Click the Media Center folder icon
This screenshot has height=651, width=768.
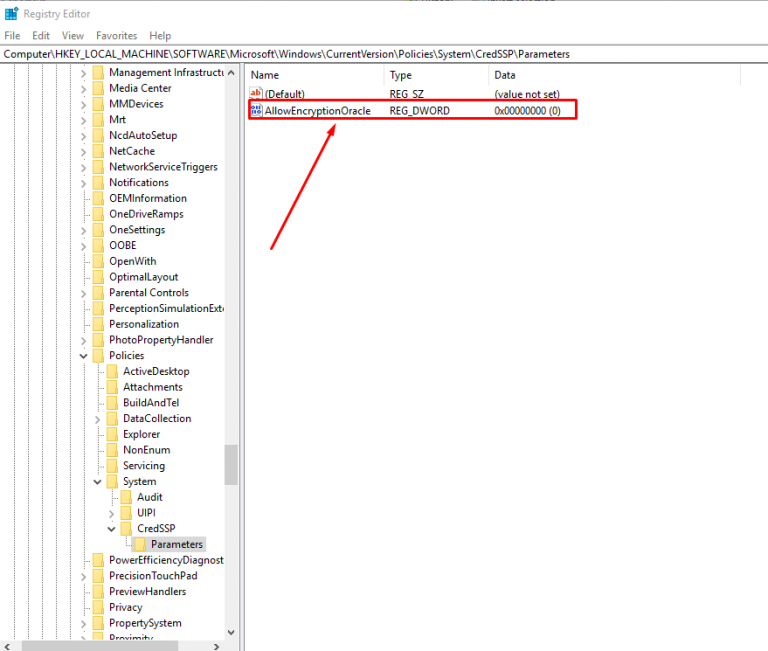(x=98, y=88)
